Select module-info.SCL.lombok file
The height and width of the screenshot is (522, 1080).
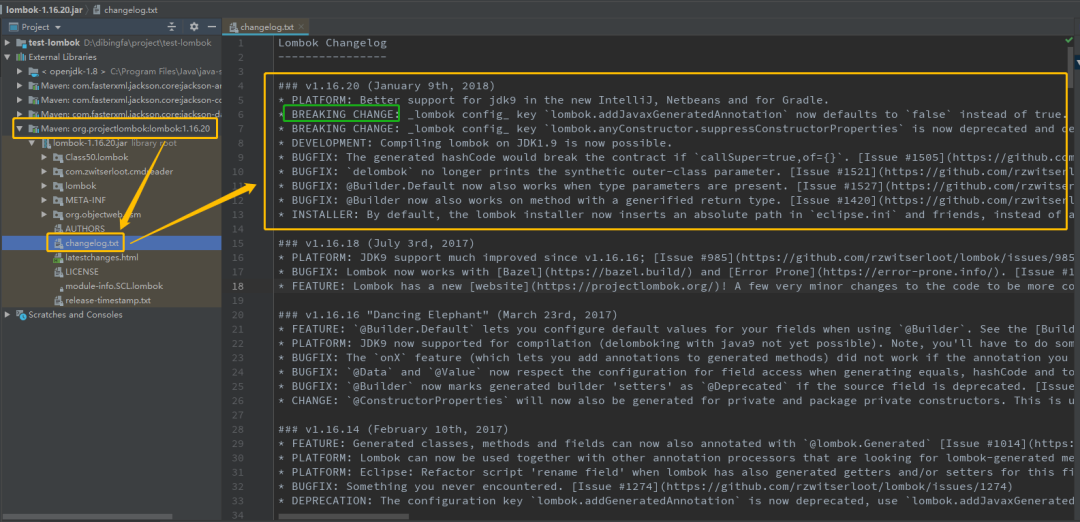pos(111,286)
